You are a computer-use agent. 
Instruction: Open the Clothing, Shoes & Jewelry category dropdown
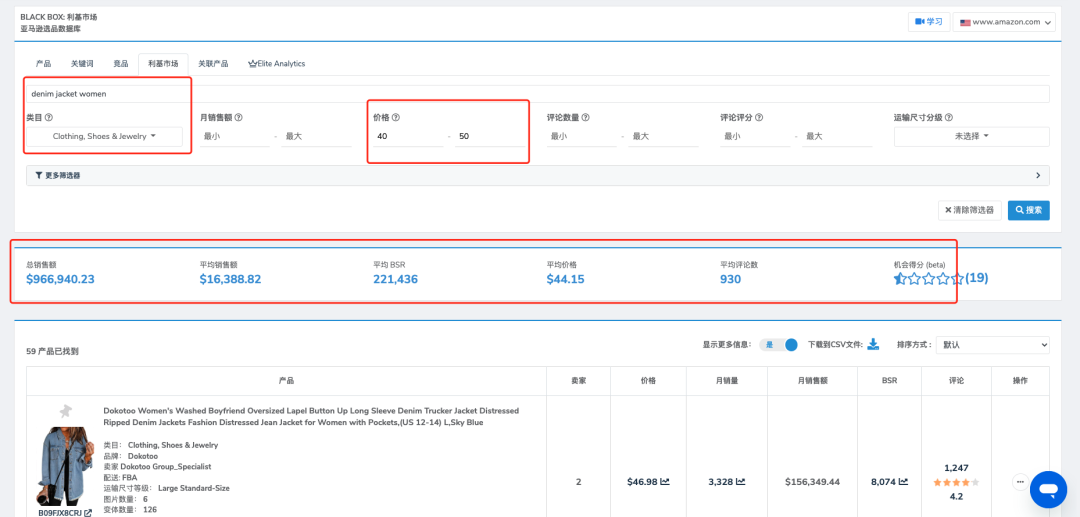click(105, 136)
